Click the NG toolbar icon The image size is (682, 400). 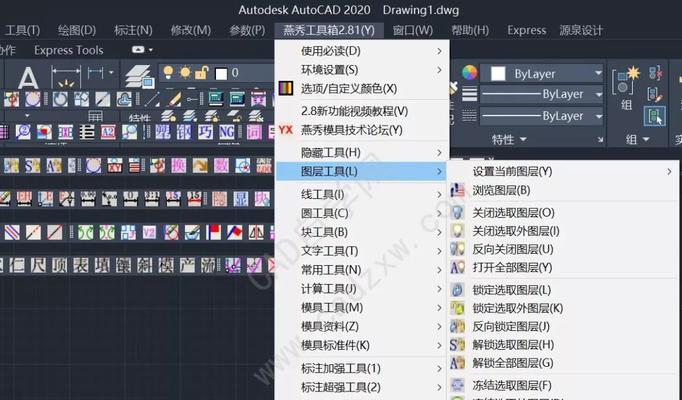point(227,132)
